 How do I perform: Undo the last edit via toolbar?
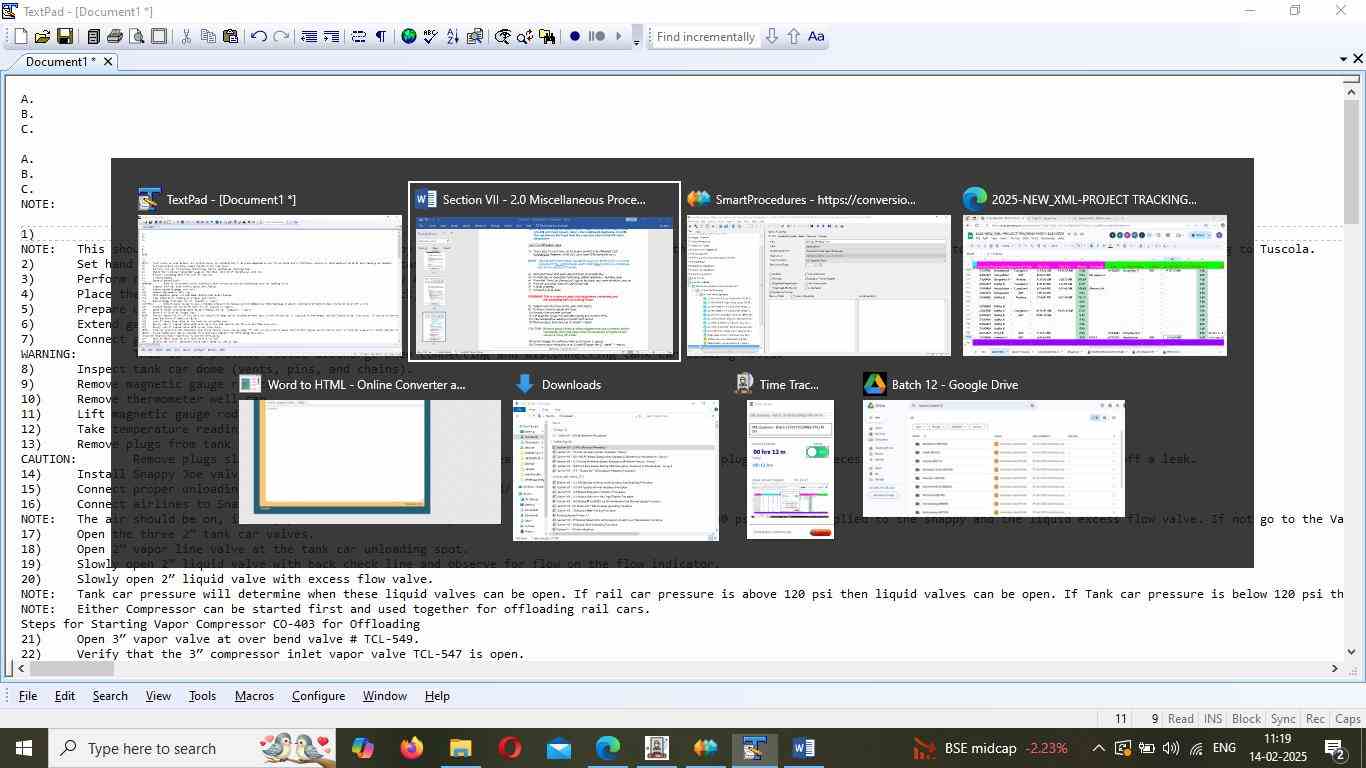tap(258, 36)
